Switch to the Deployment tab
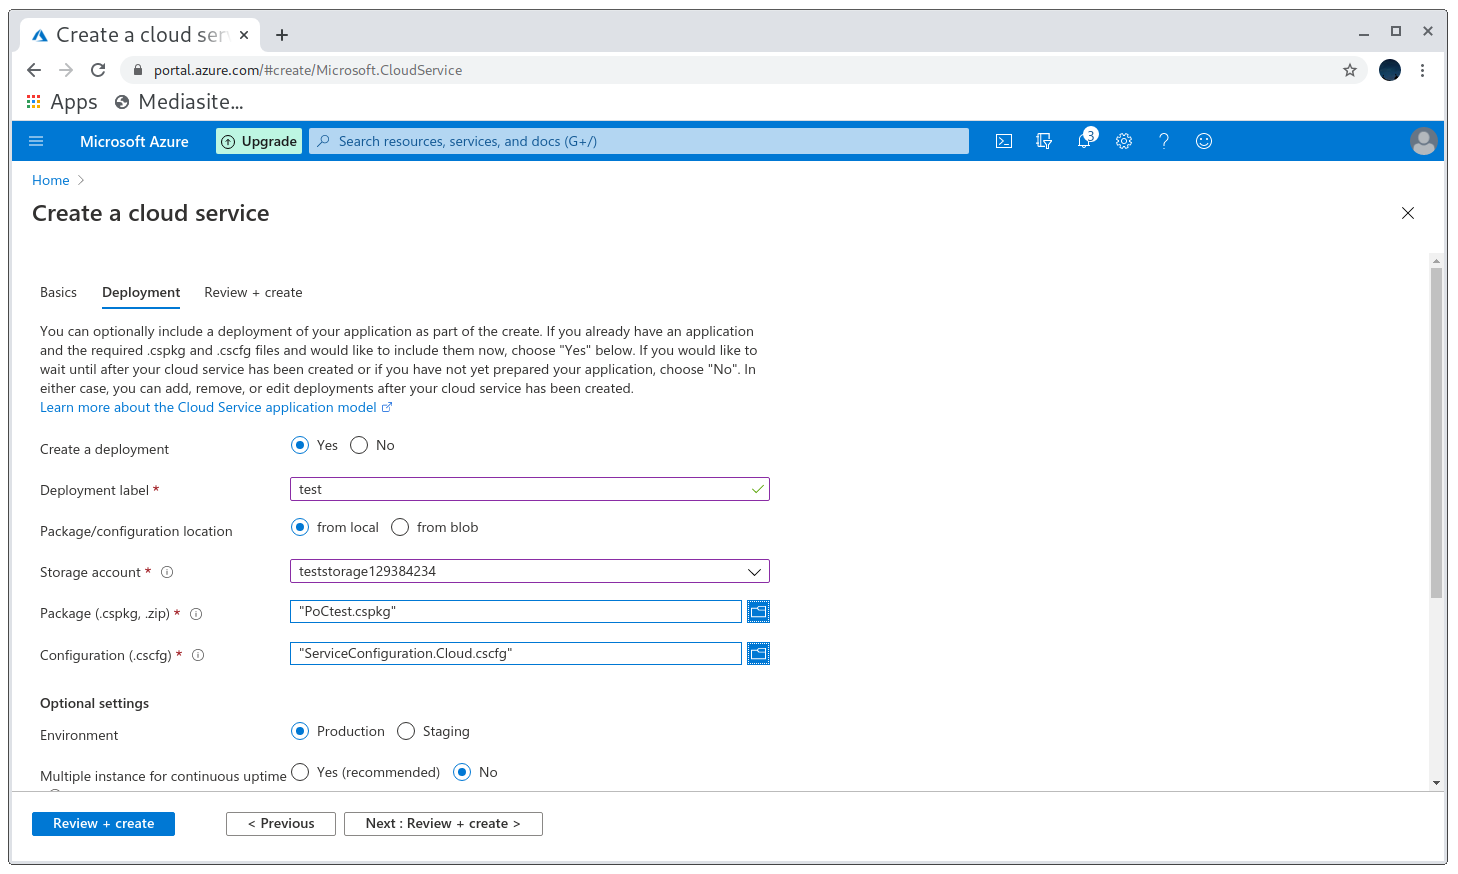1458x874 pixels. tap(141, 292)
